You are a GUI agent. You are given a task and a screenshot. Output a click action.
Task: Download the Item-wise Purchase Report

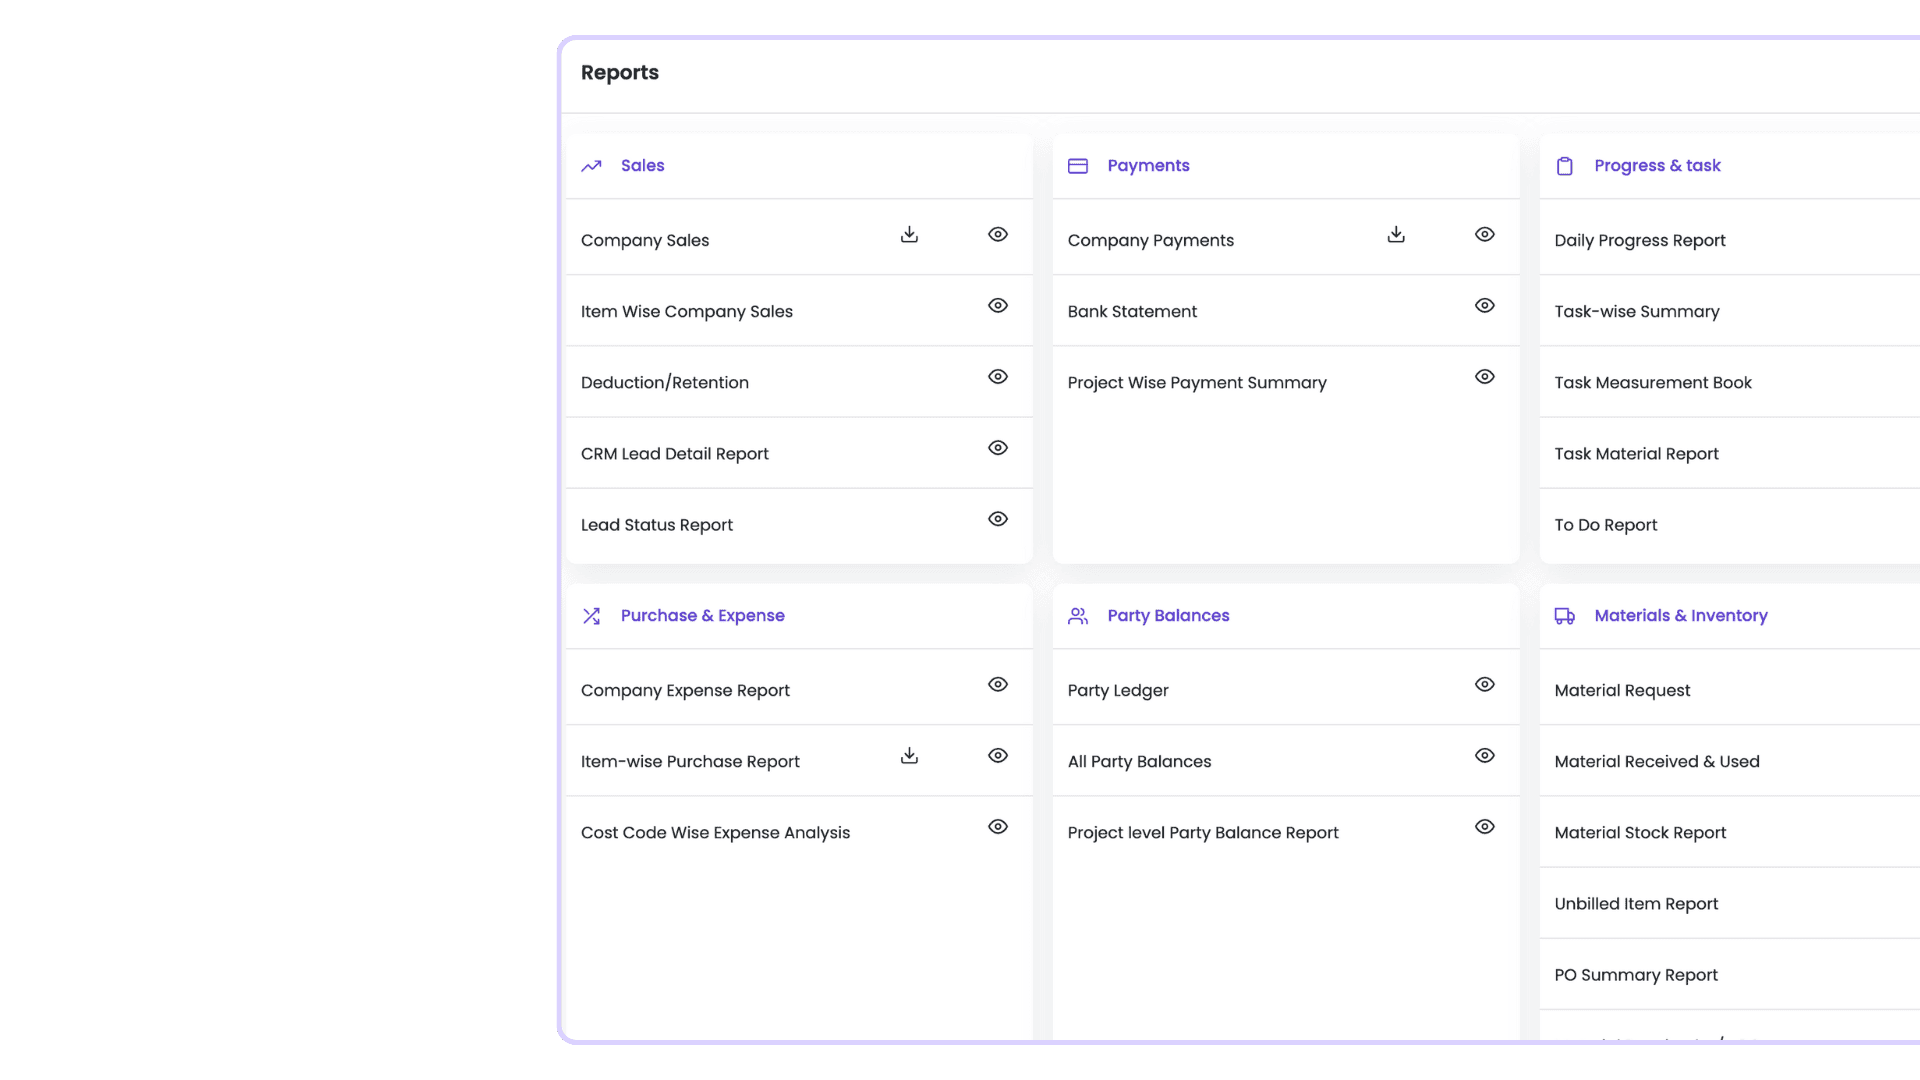[909, 755]
